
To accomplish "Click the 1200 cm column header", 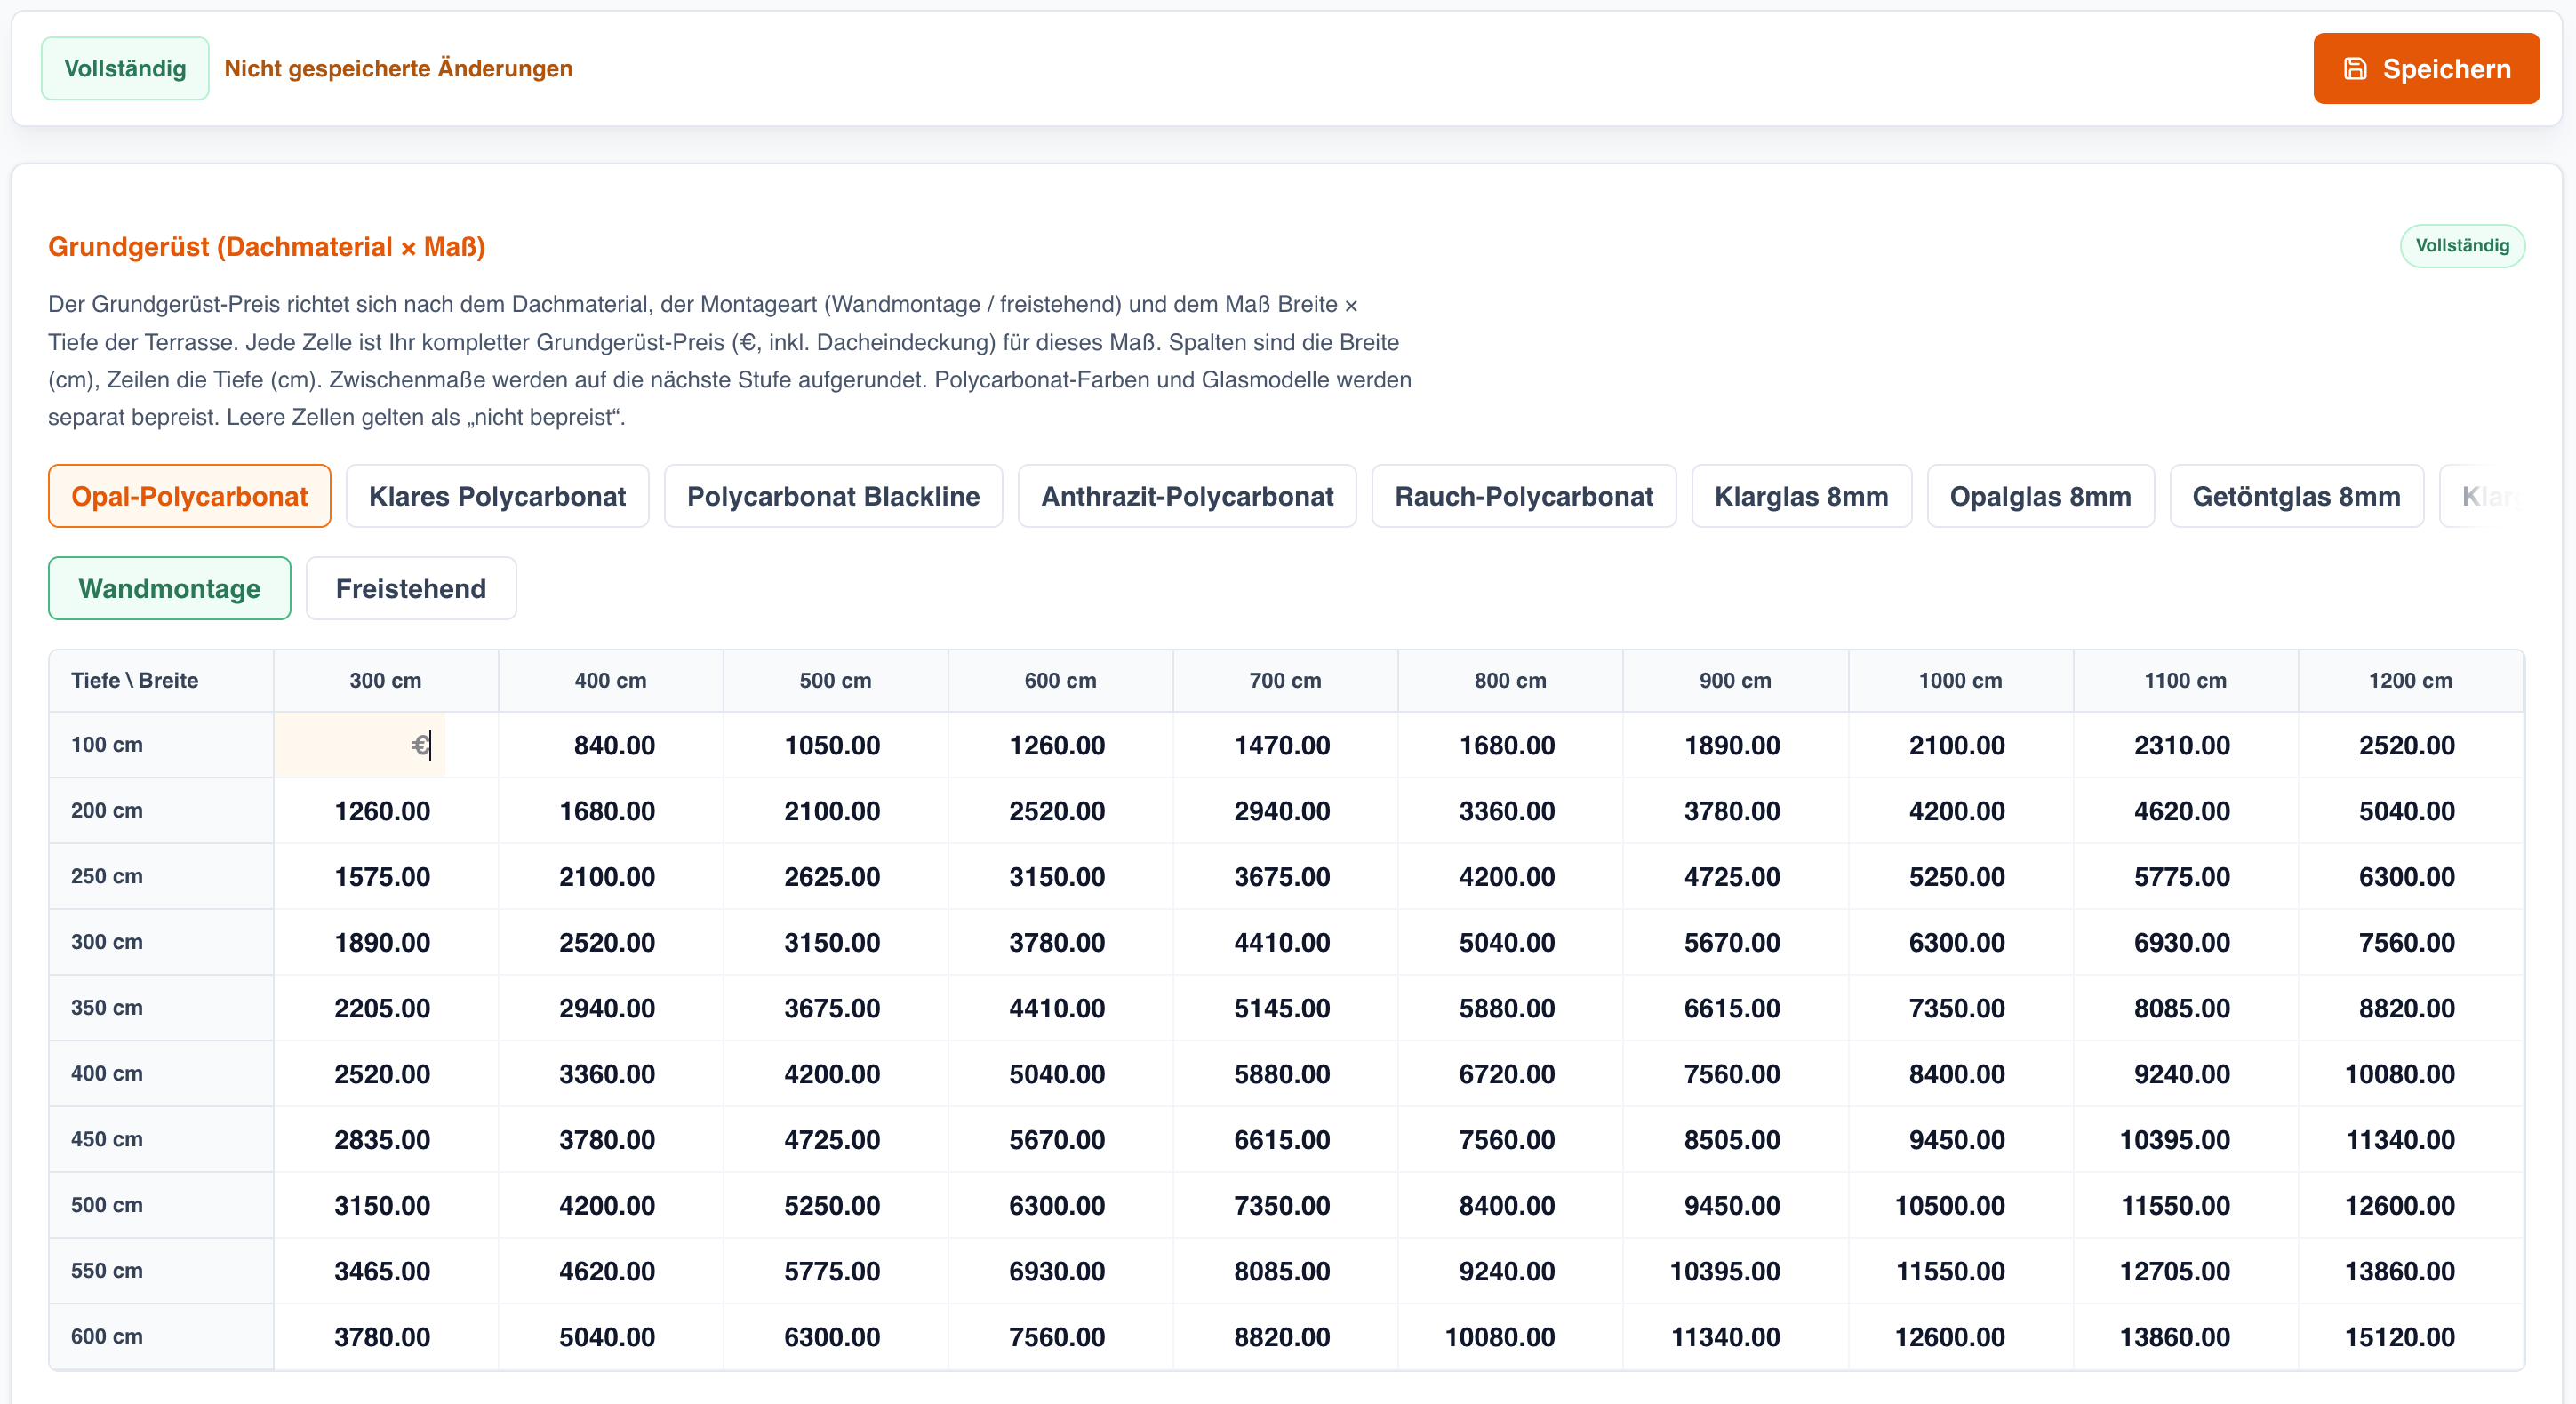I will [2410, 680].
